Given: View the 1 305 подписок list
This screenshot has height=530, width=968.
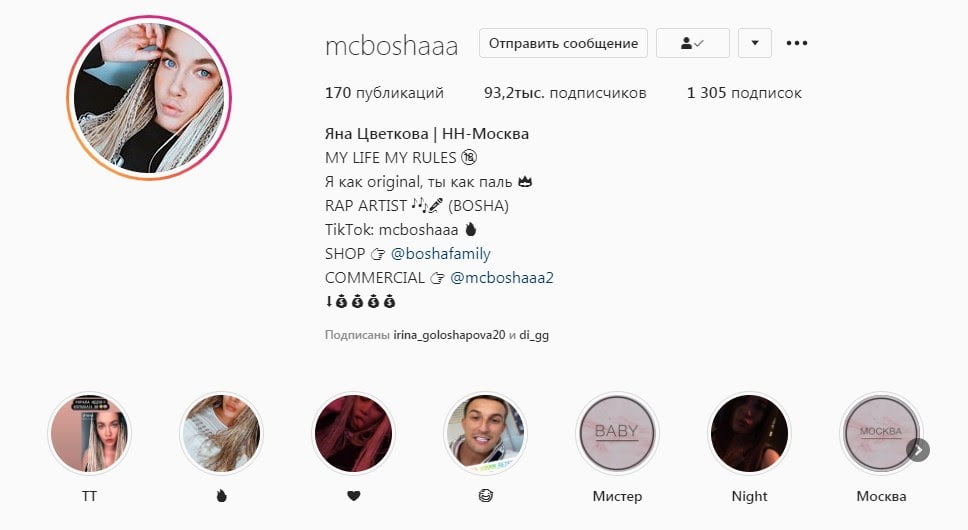Looking at the screenshot, I should click(744, 93).
